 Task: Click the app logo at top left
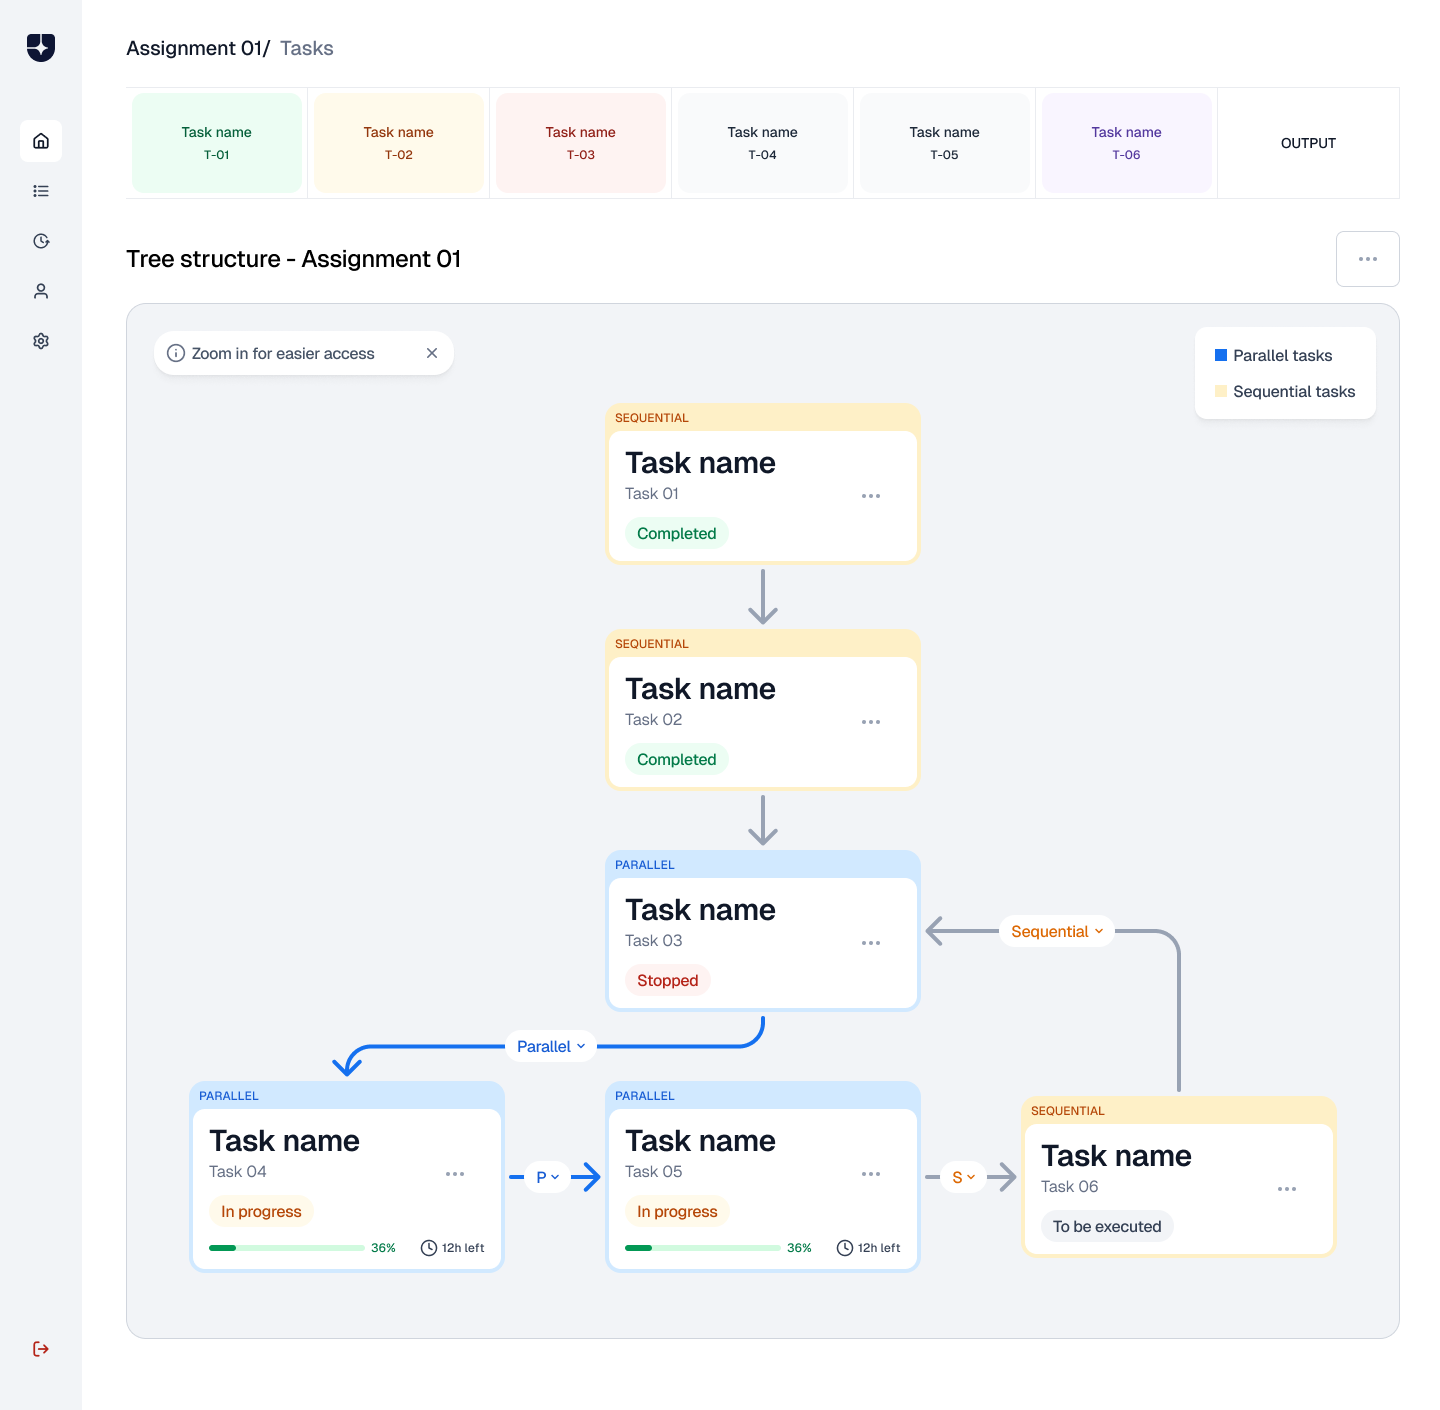tap(41, 47)
